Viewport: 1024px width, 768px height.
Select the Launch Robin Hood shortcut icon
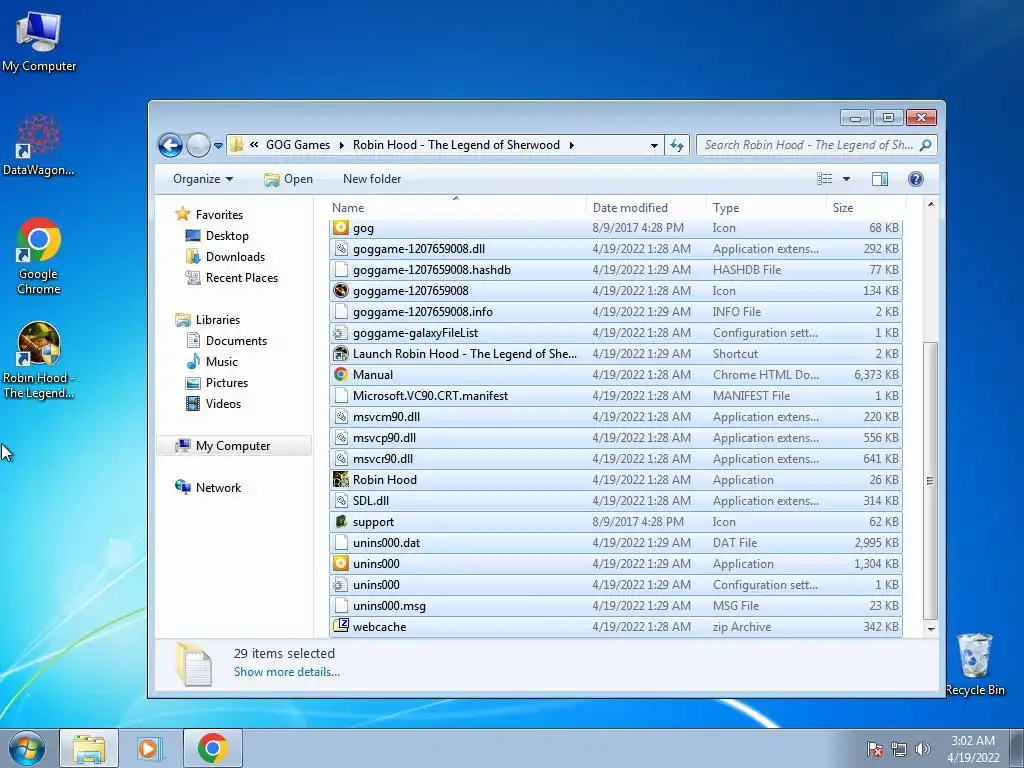pos(340,354)
